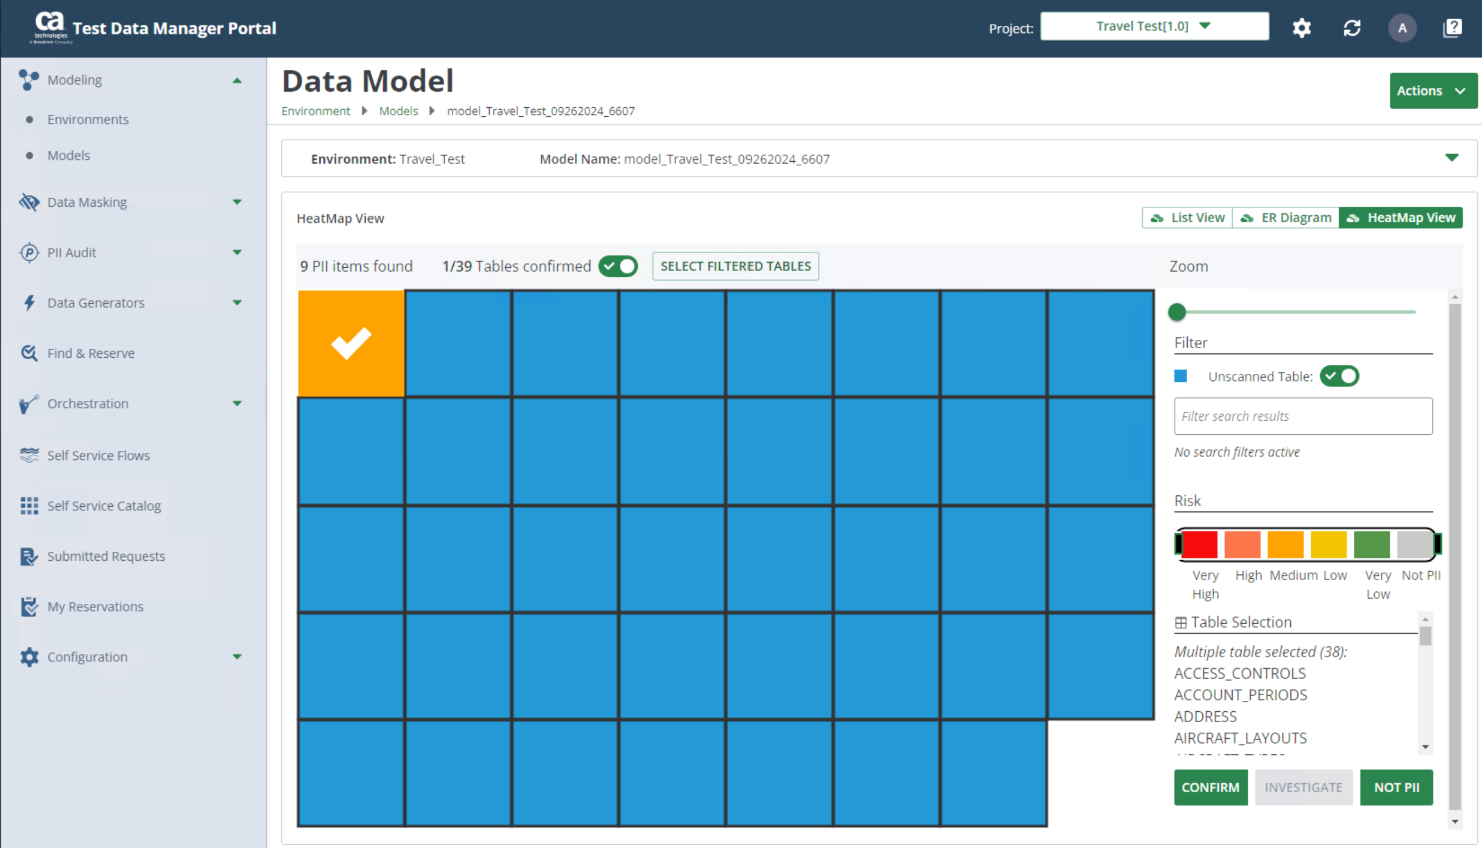Expand the Environment details panel arrow
This screenshot has height=848, width=1482.
click(1451, 158)
